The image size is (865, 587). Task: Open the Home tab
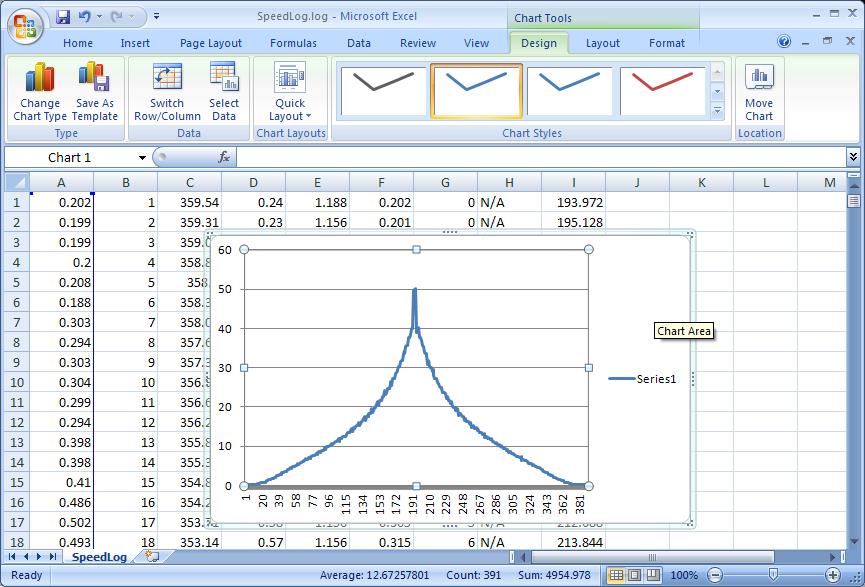78,43
